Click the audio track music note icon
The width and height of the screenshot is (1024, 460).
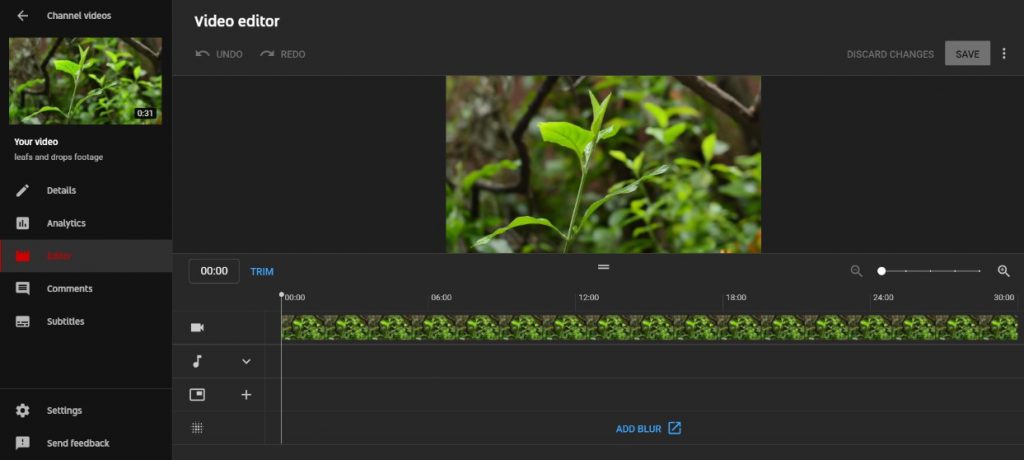point(197,361)
